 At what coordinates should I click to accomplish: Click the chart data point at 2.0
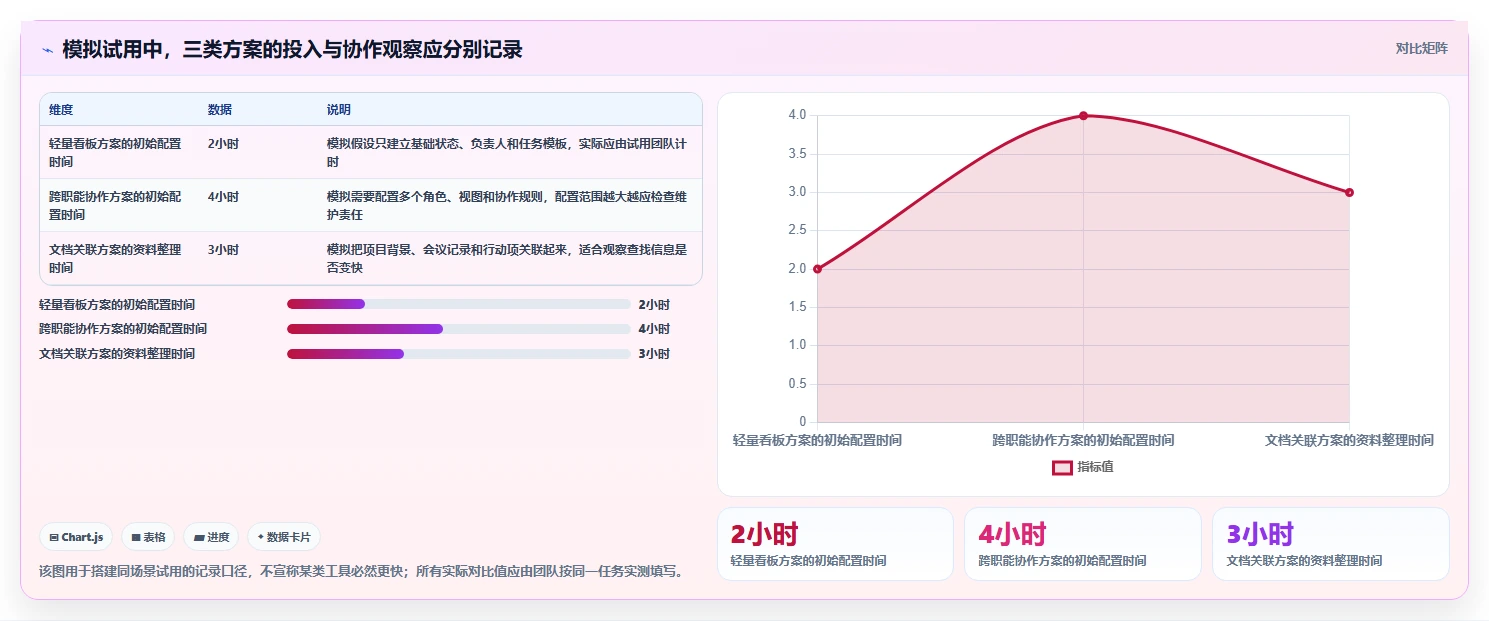click(817, 269)
